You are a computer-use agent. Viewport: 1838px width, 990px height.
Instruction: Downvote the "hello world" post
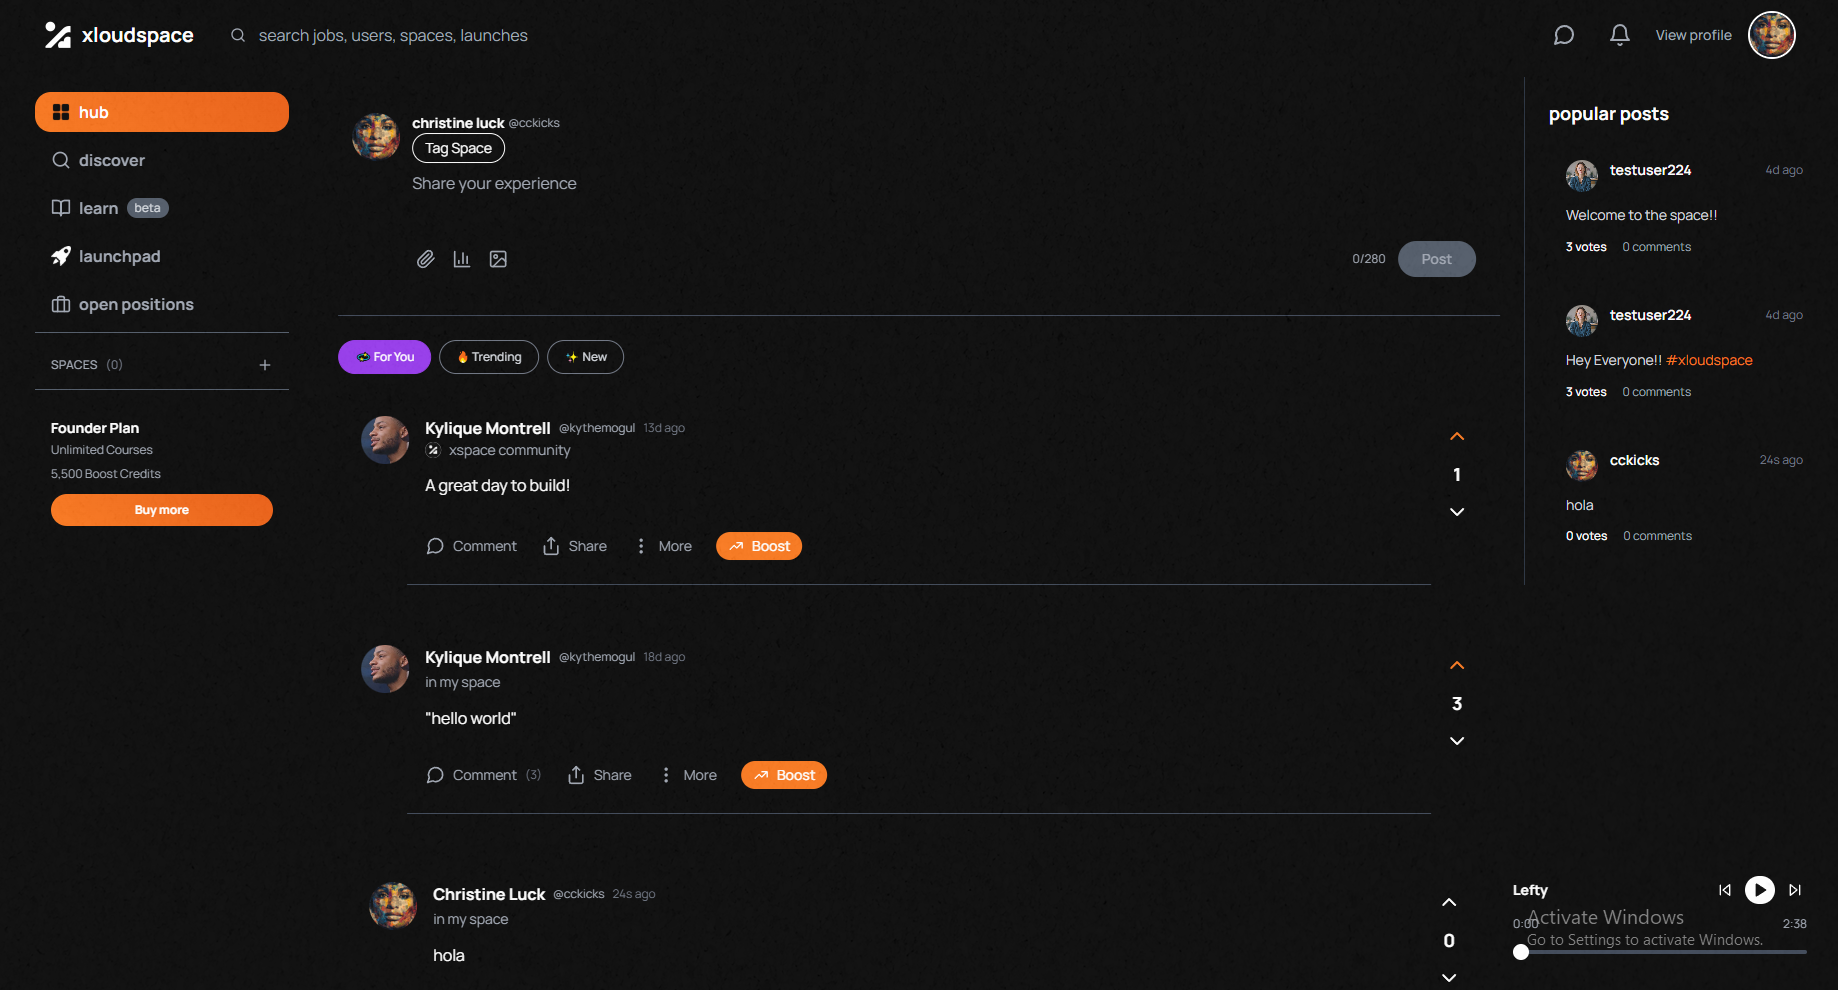pos(1457,741)
